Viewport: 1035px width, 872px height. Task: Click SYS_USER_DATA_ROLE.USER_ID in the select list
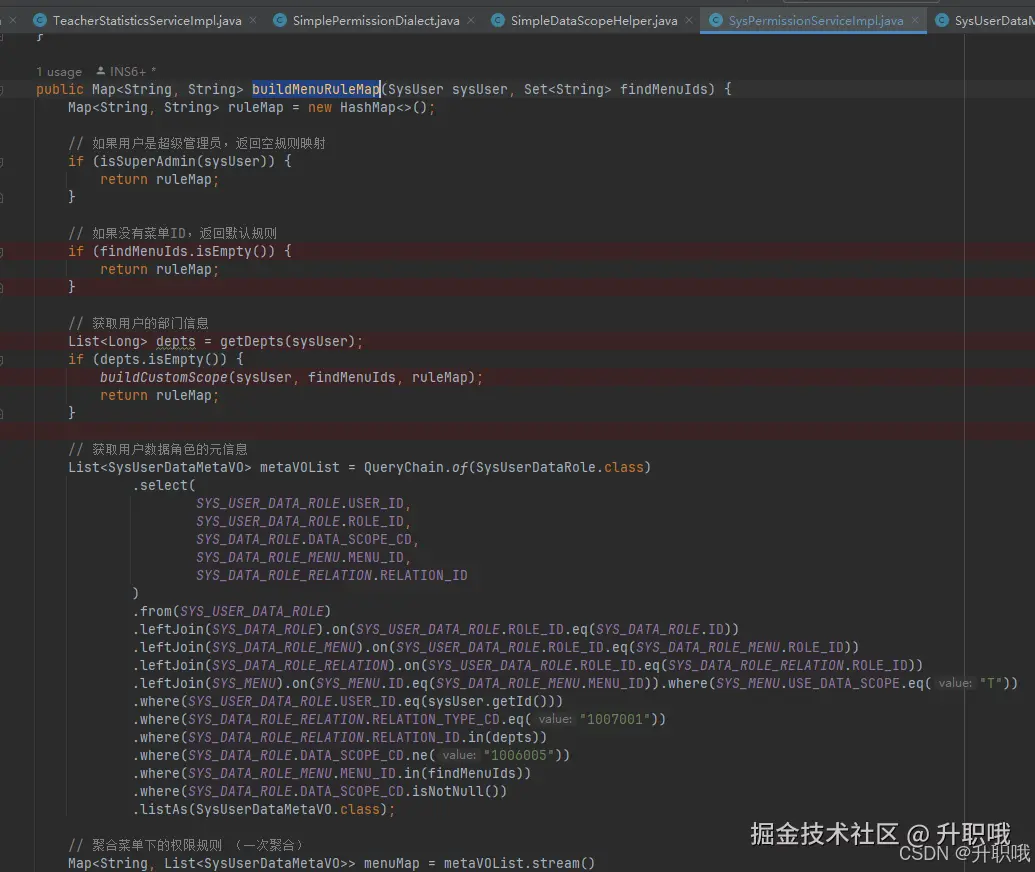[x=300, y=504]
